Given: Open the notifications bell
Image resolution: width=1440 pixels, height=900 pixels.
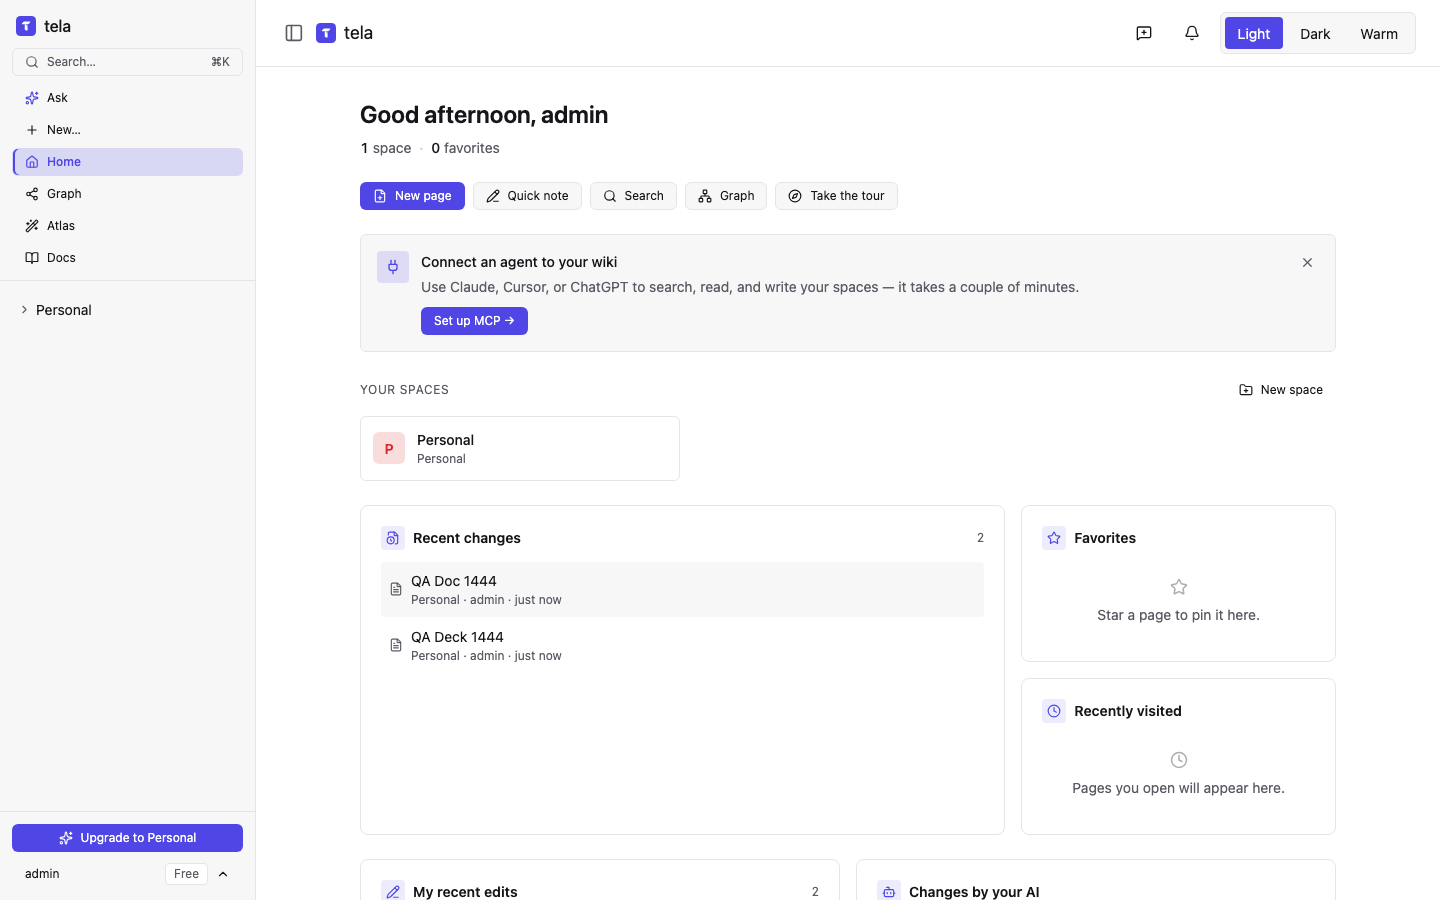Looking at the screenshot, I should coord(1192,33).
